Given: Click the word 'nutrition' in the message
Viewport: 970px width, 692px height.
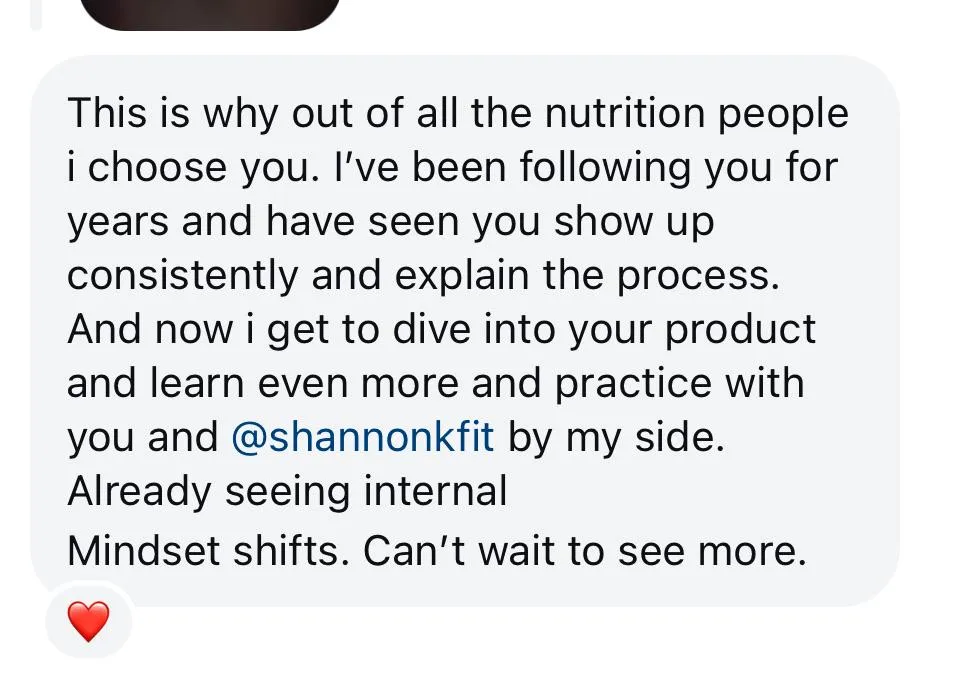Looking at the screenshot, I should click(x=624, y=113).
